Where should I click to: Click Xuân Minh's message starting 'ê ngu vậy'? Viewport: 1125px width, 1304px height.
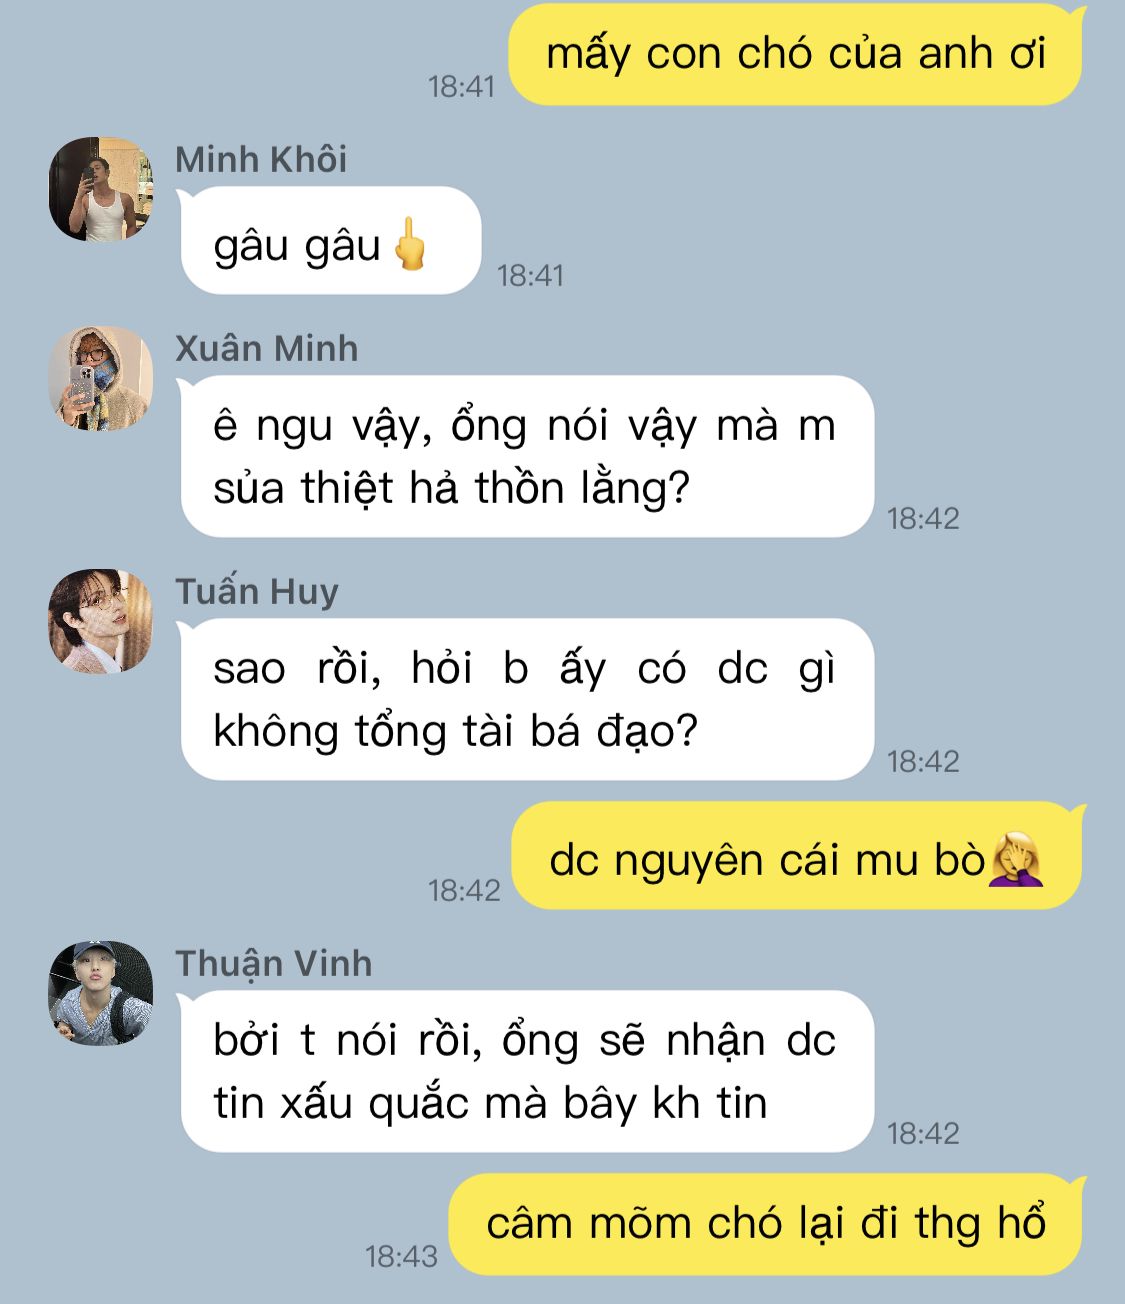pos(527,456)
